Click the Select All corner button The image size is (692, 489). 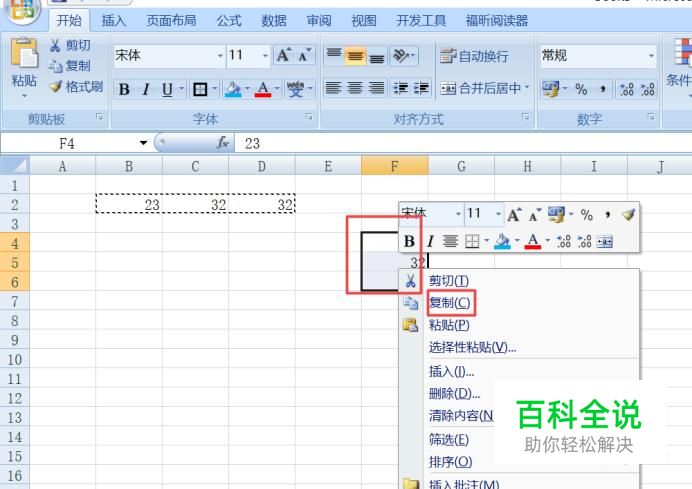15,166
